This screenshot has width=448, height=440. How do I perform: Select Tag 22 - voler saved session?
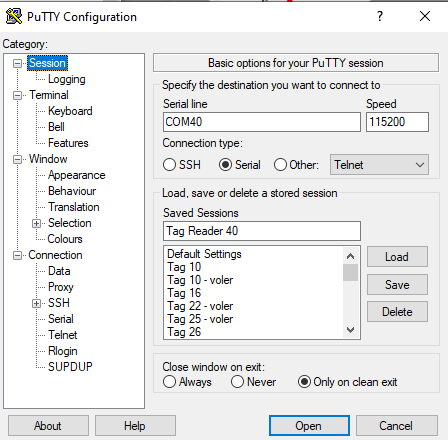200,306
